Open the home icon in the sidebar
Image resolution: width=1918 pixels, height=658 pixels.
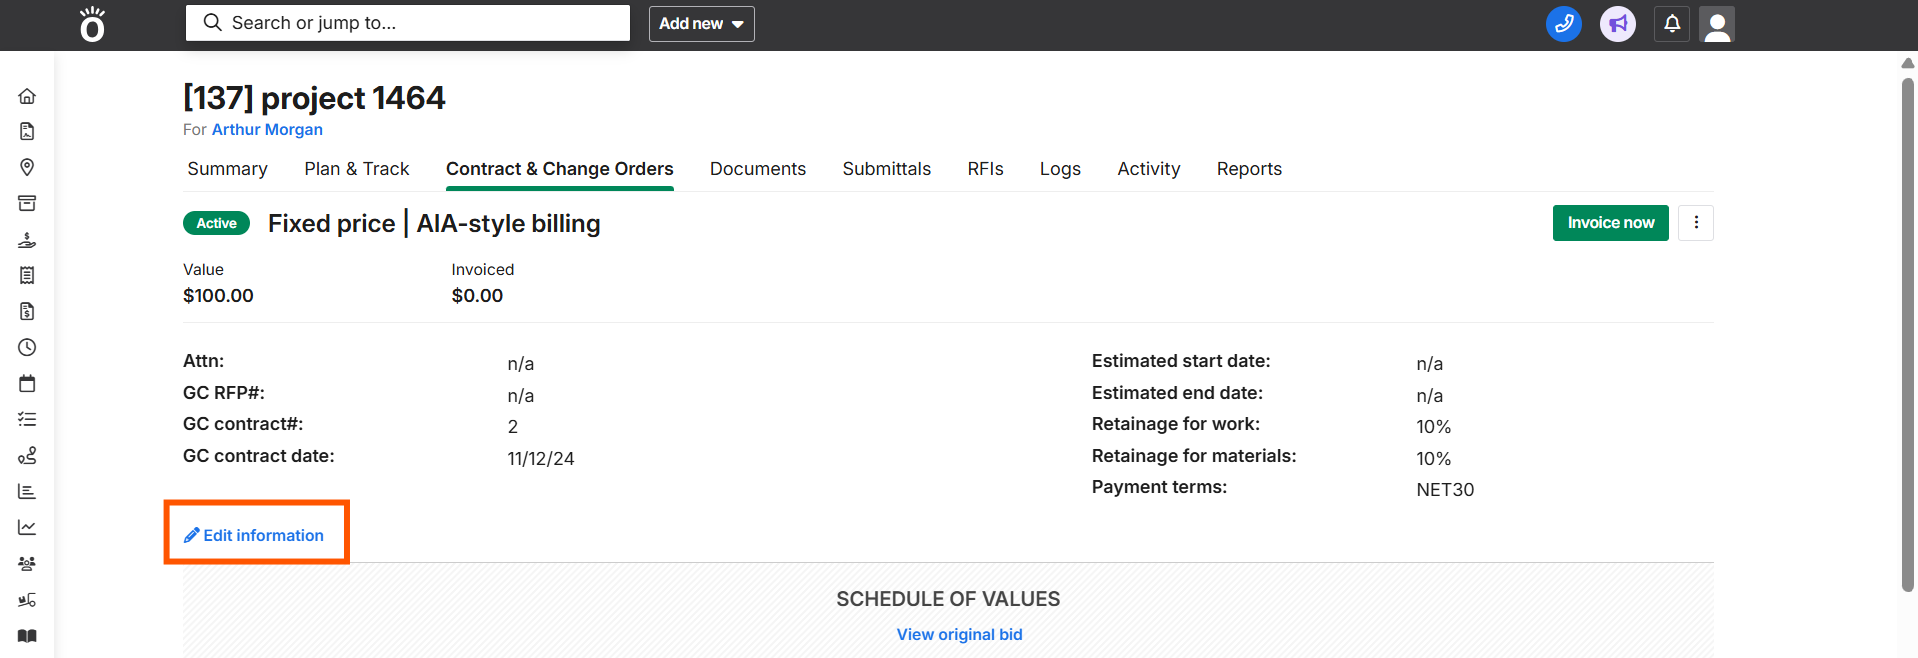coord(27,96)
